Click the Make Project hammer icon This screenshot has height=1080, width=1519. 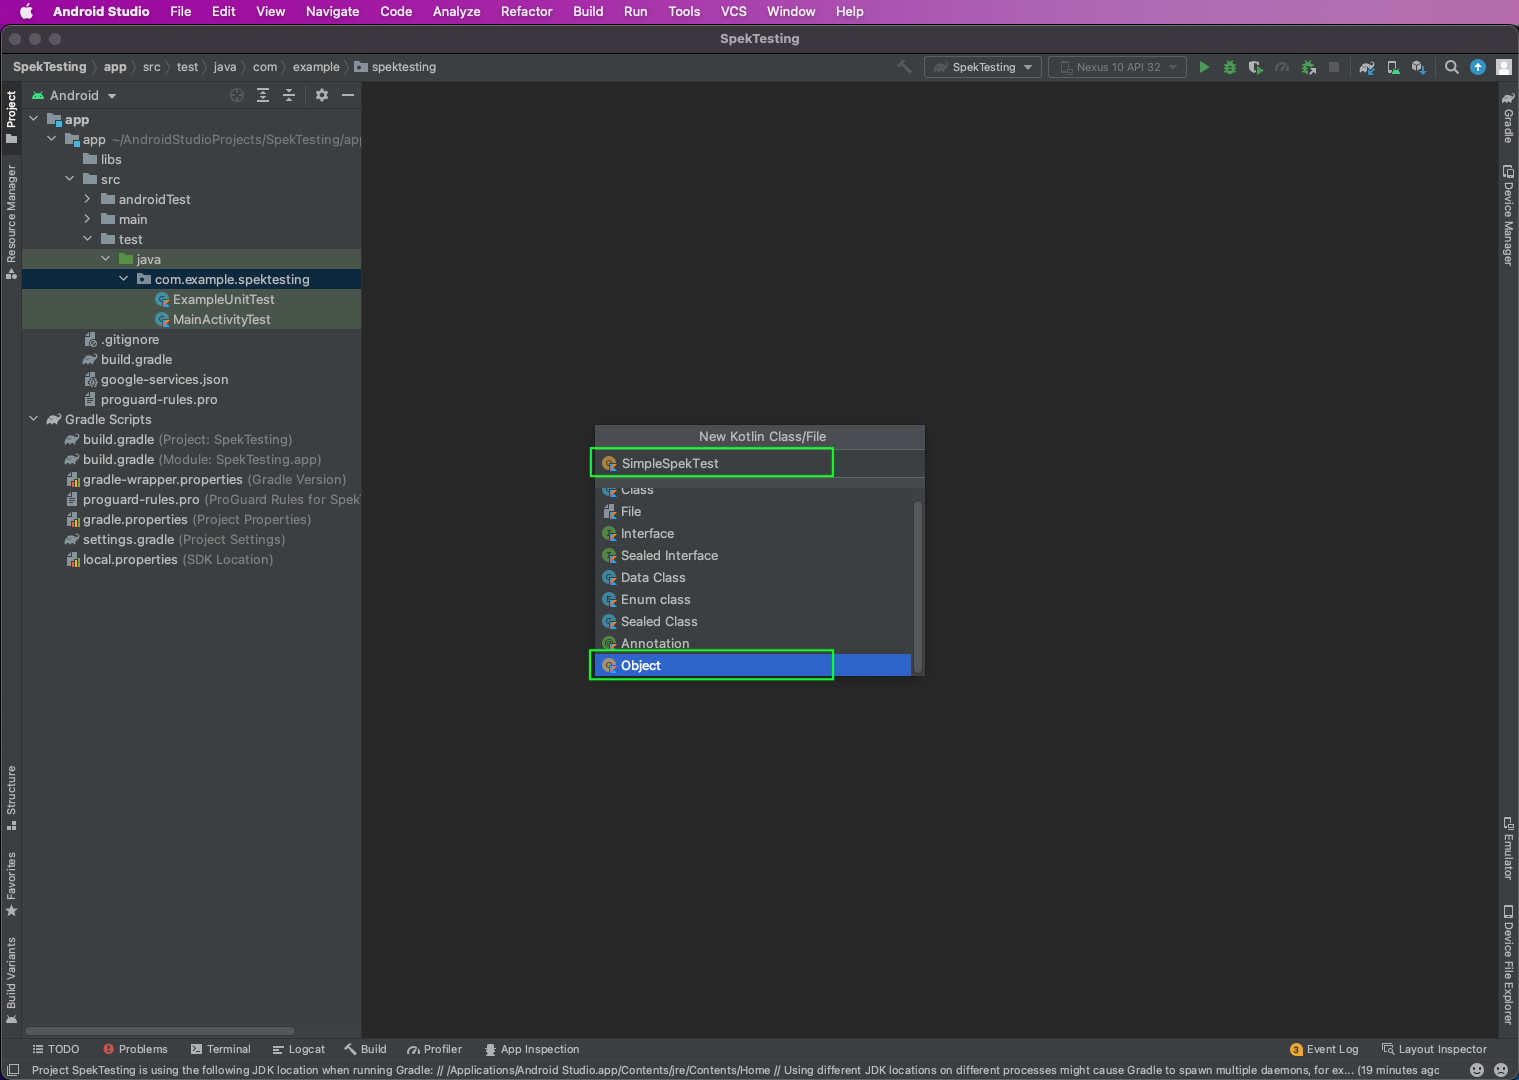tap(904, 67)
